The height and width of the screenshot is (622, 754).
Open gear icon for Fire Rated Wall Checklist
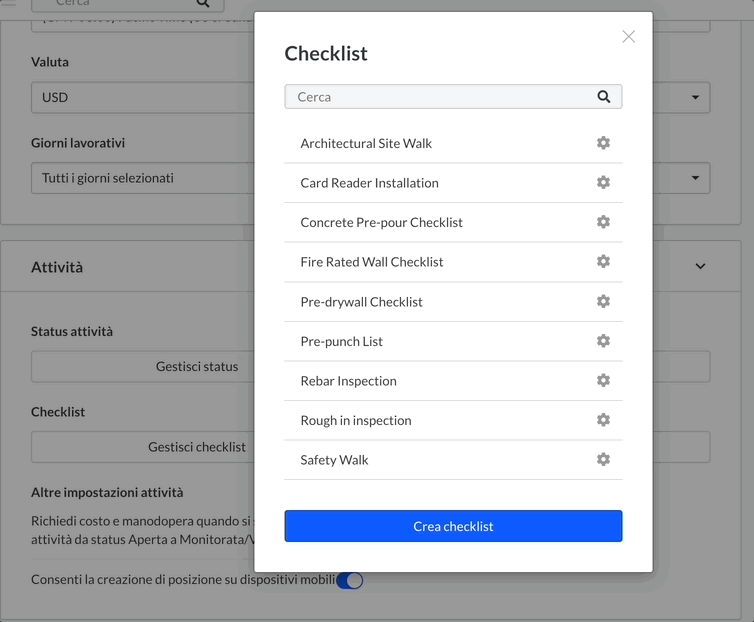[603, 261]
